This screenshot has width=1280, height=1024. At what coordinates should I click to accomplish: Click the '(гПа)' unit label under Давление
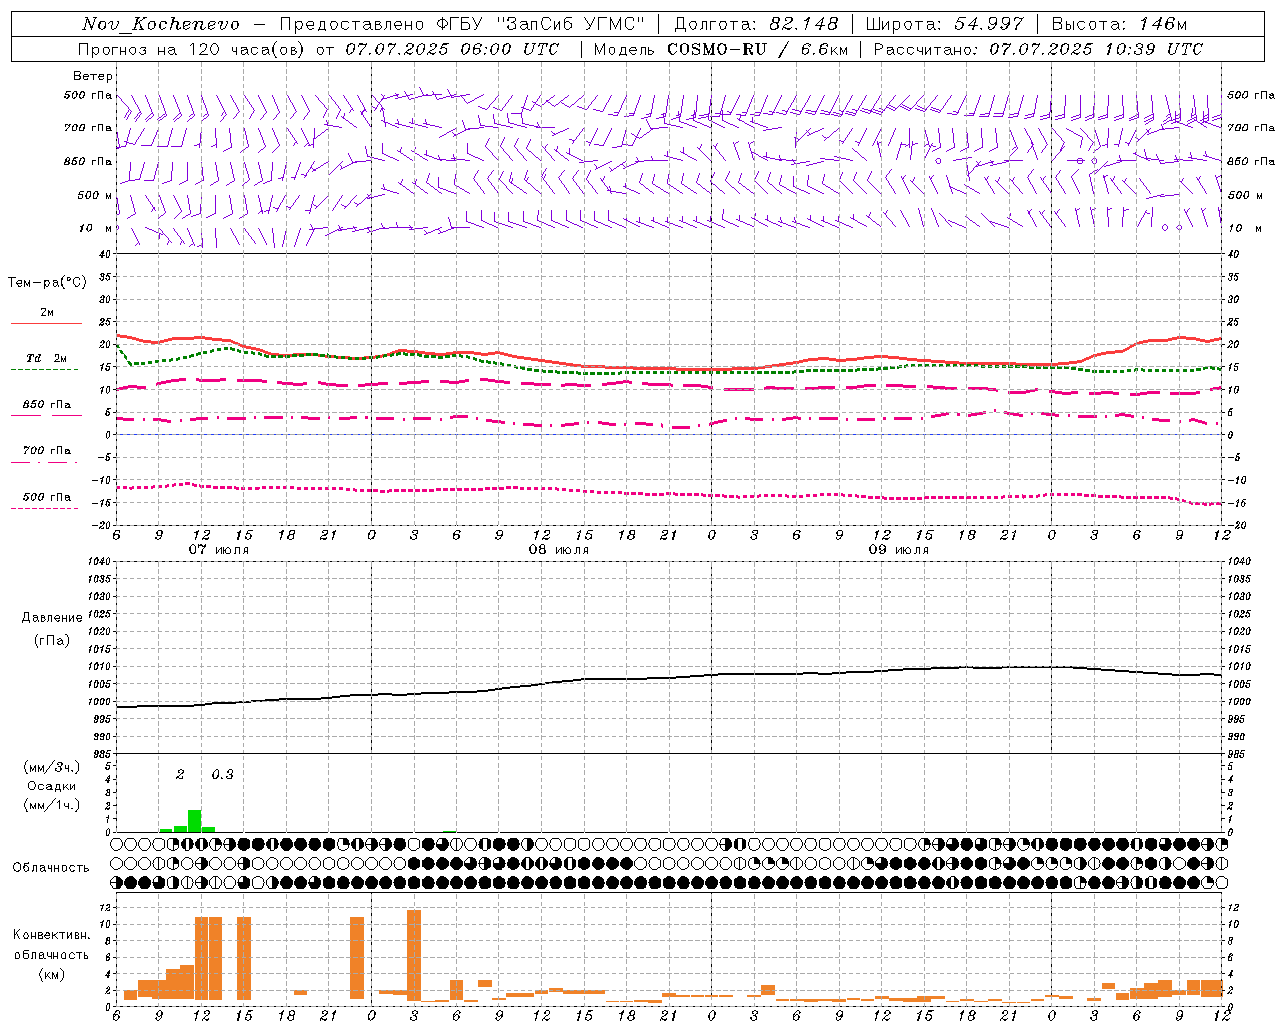pyautogui.click(x=52, y=641)
